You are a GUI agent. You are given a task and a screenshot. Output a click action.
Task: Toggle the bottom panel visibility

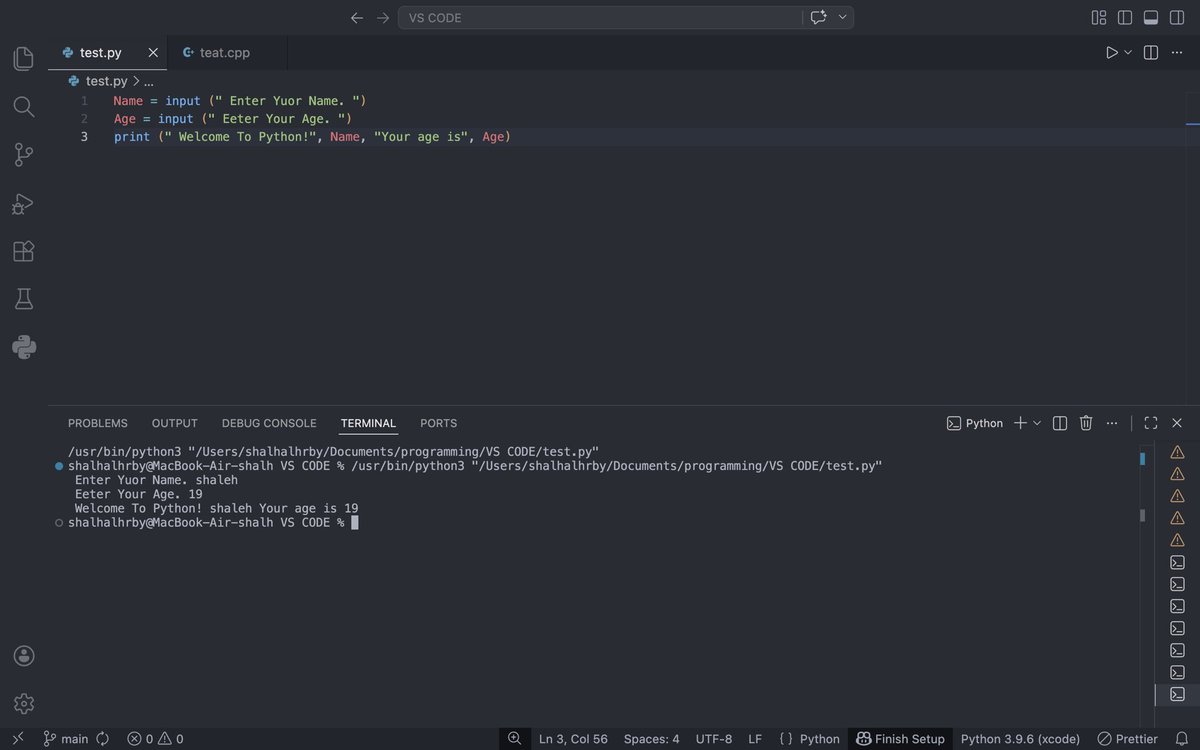[x=1151, y=18]
